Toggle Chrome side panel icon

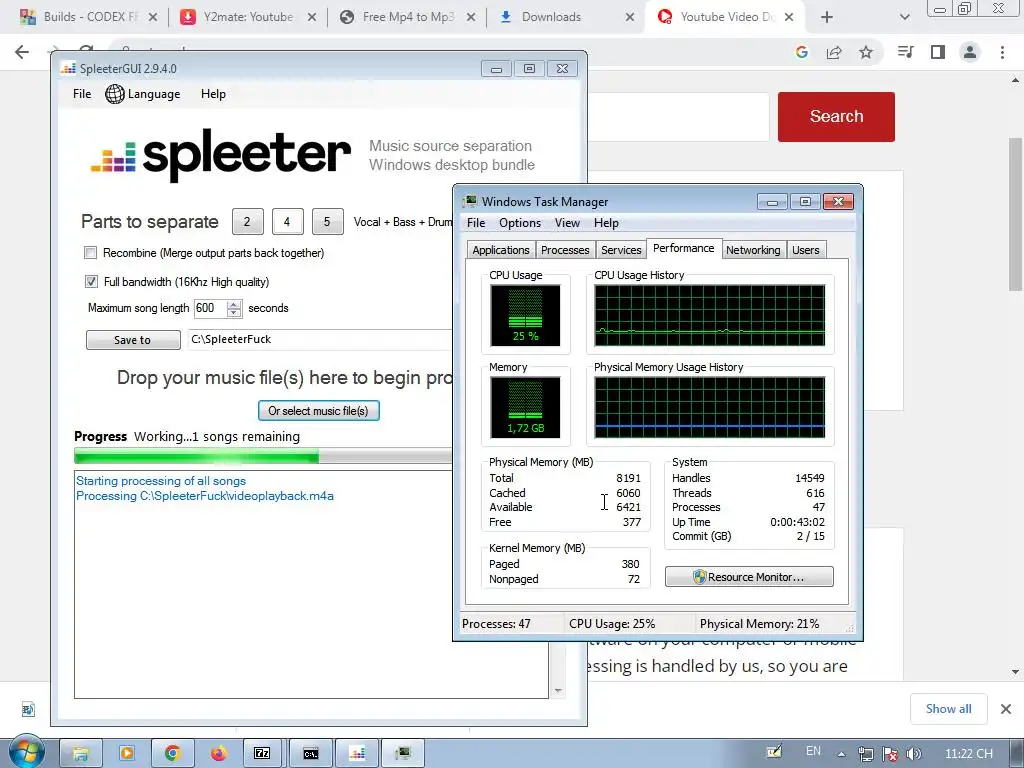click(938, 52)
